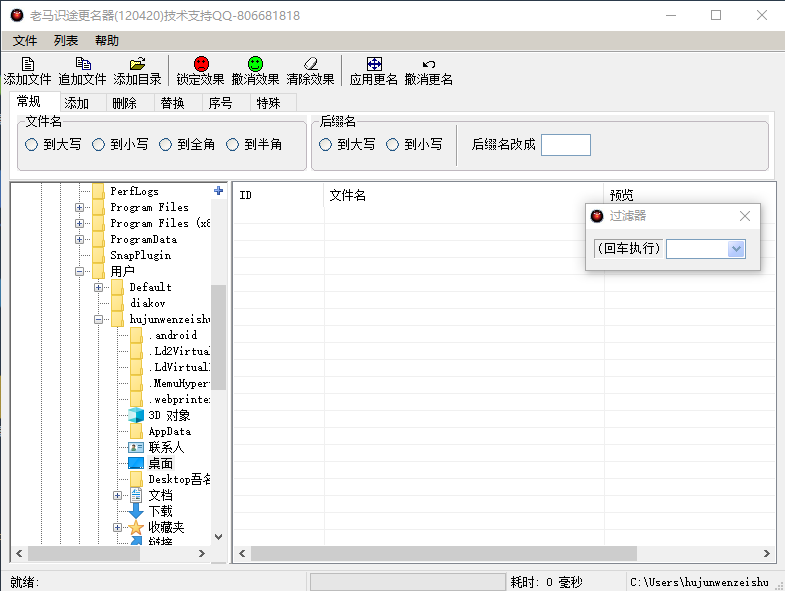Screen dimensions: 785x591
Task: Click the 追加文件 toolbar icon
Action: tap(83, 64)
